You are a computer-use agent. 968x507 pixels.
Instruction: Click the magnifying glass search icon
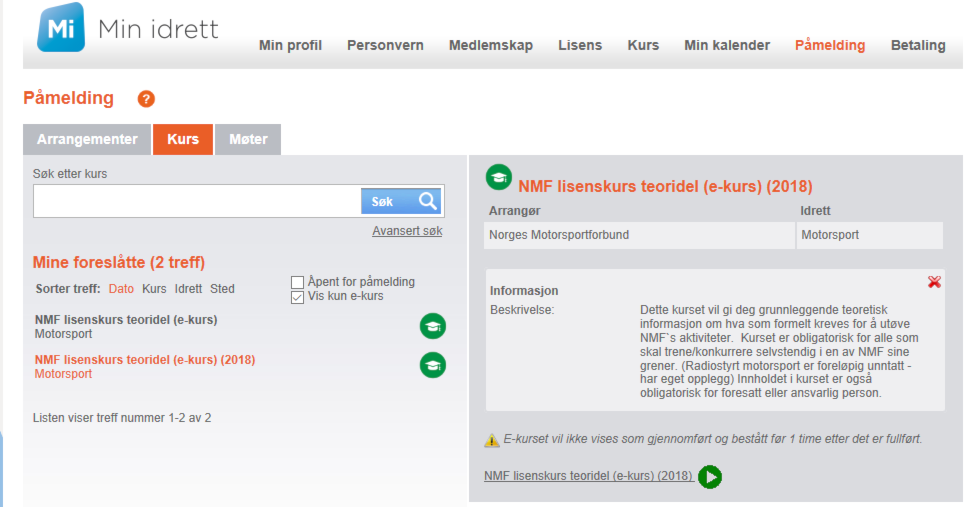click(427, 201)
